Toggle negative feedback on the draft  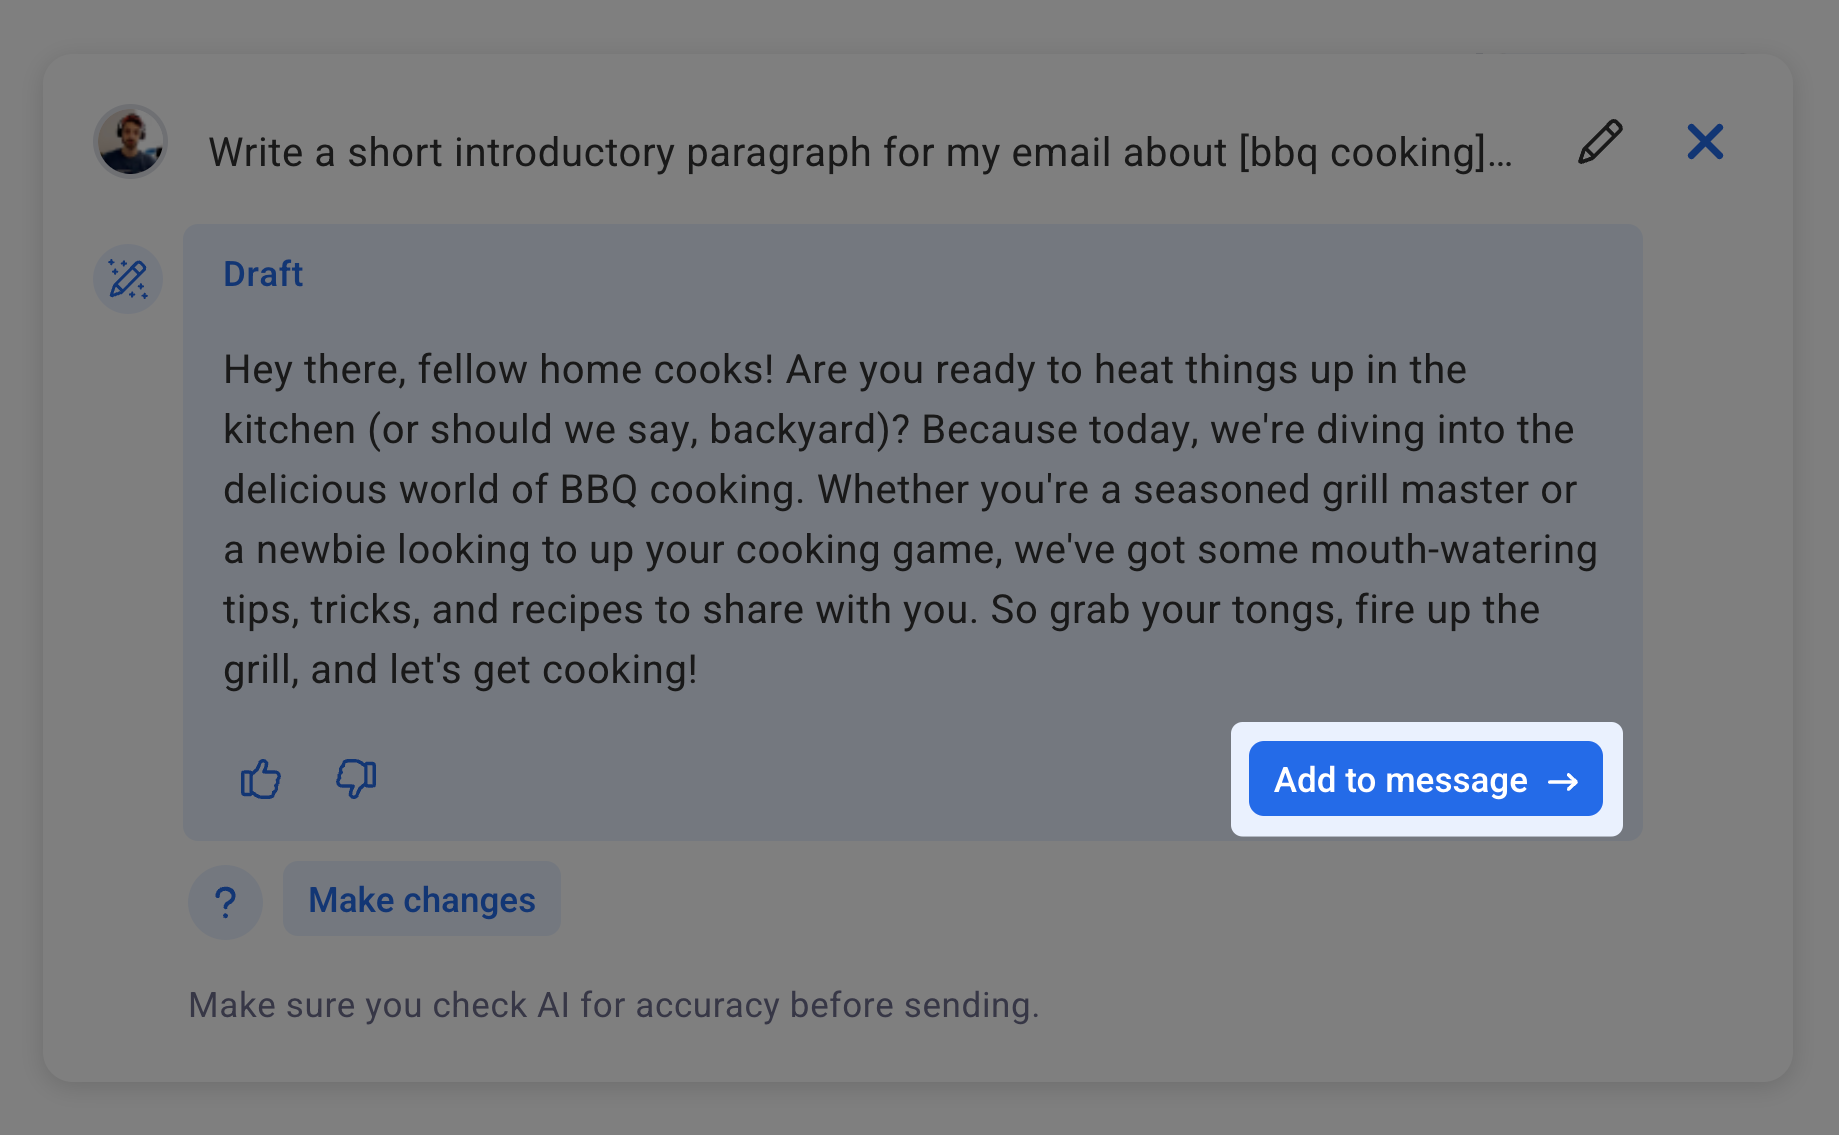tap(356, 779)
